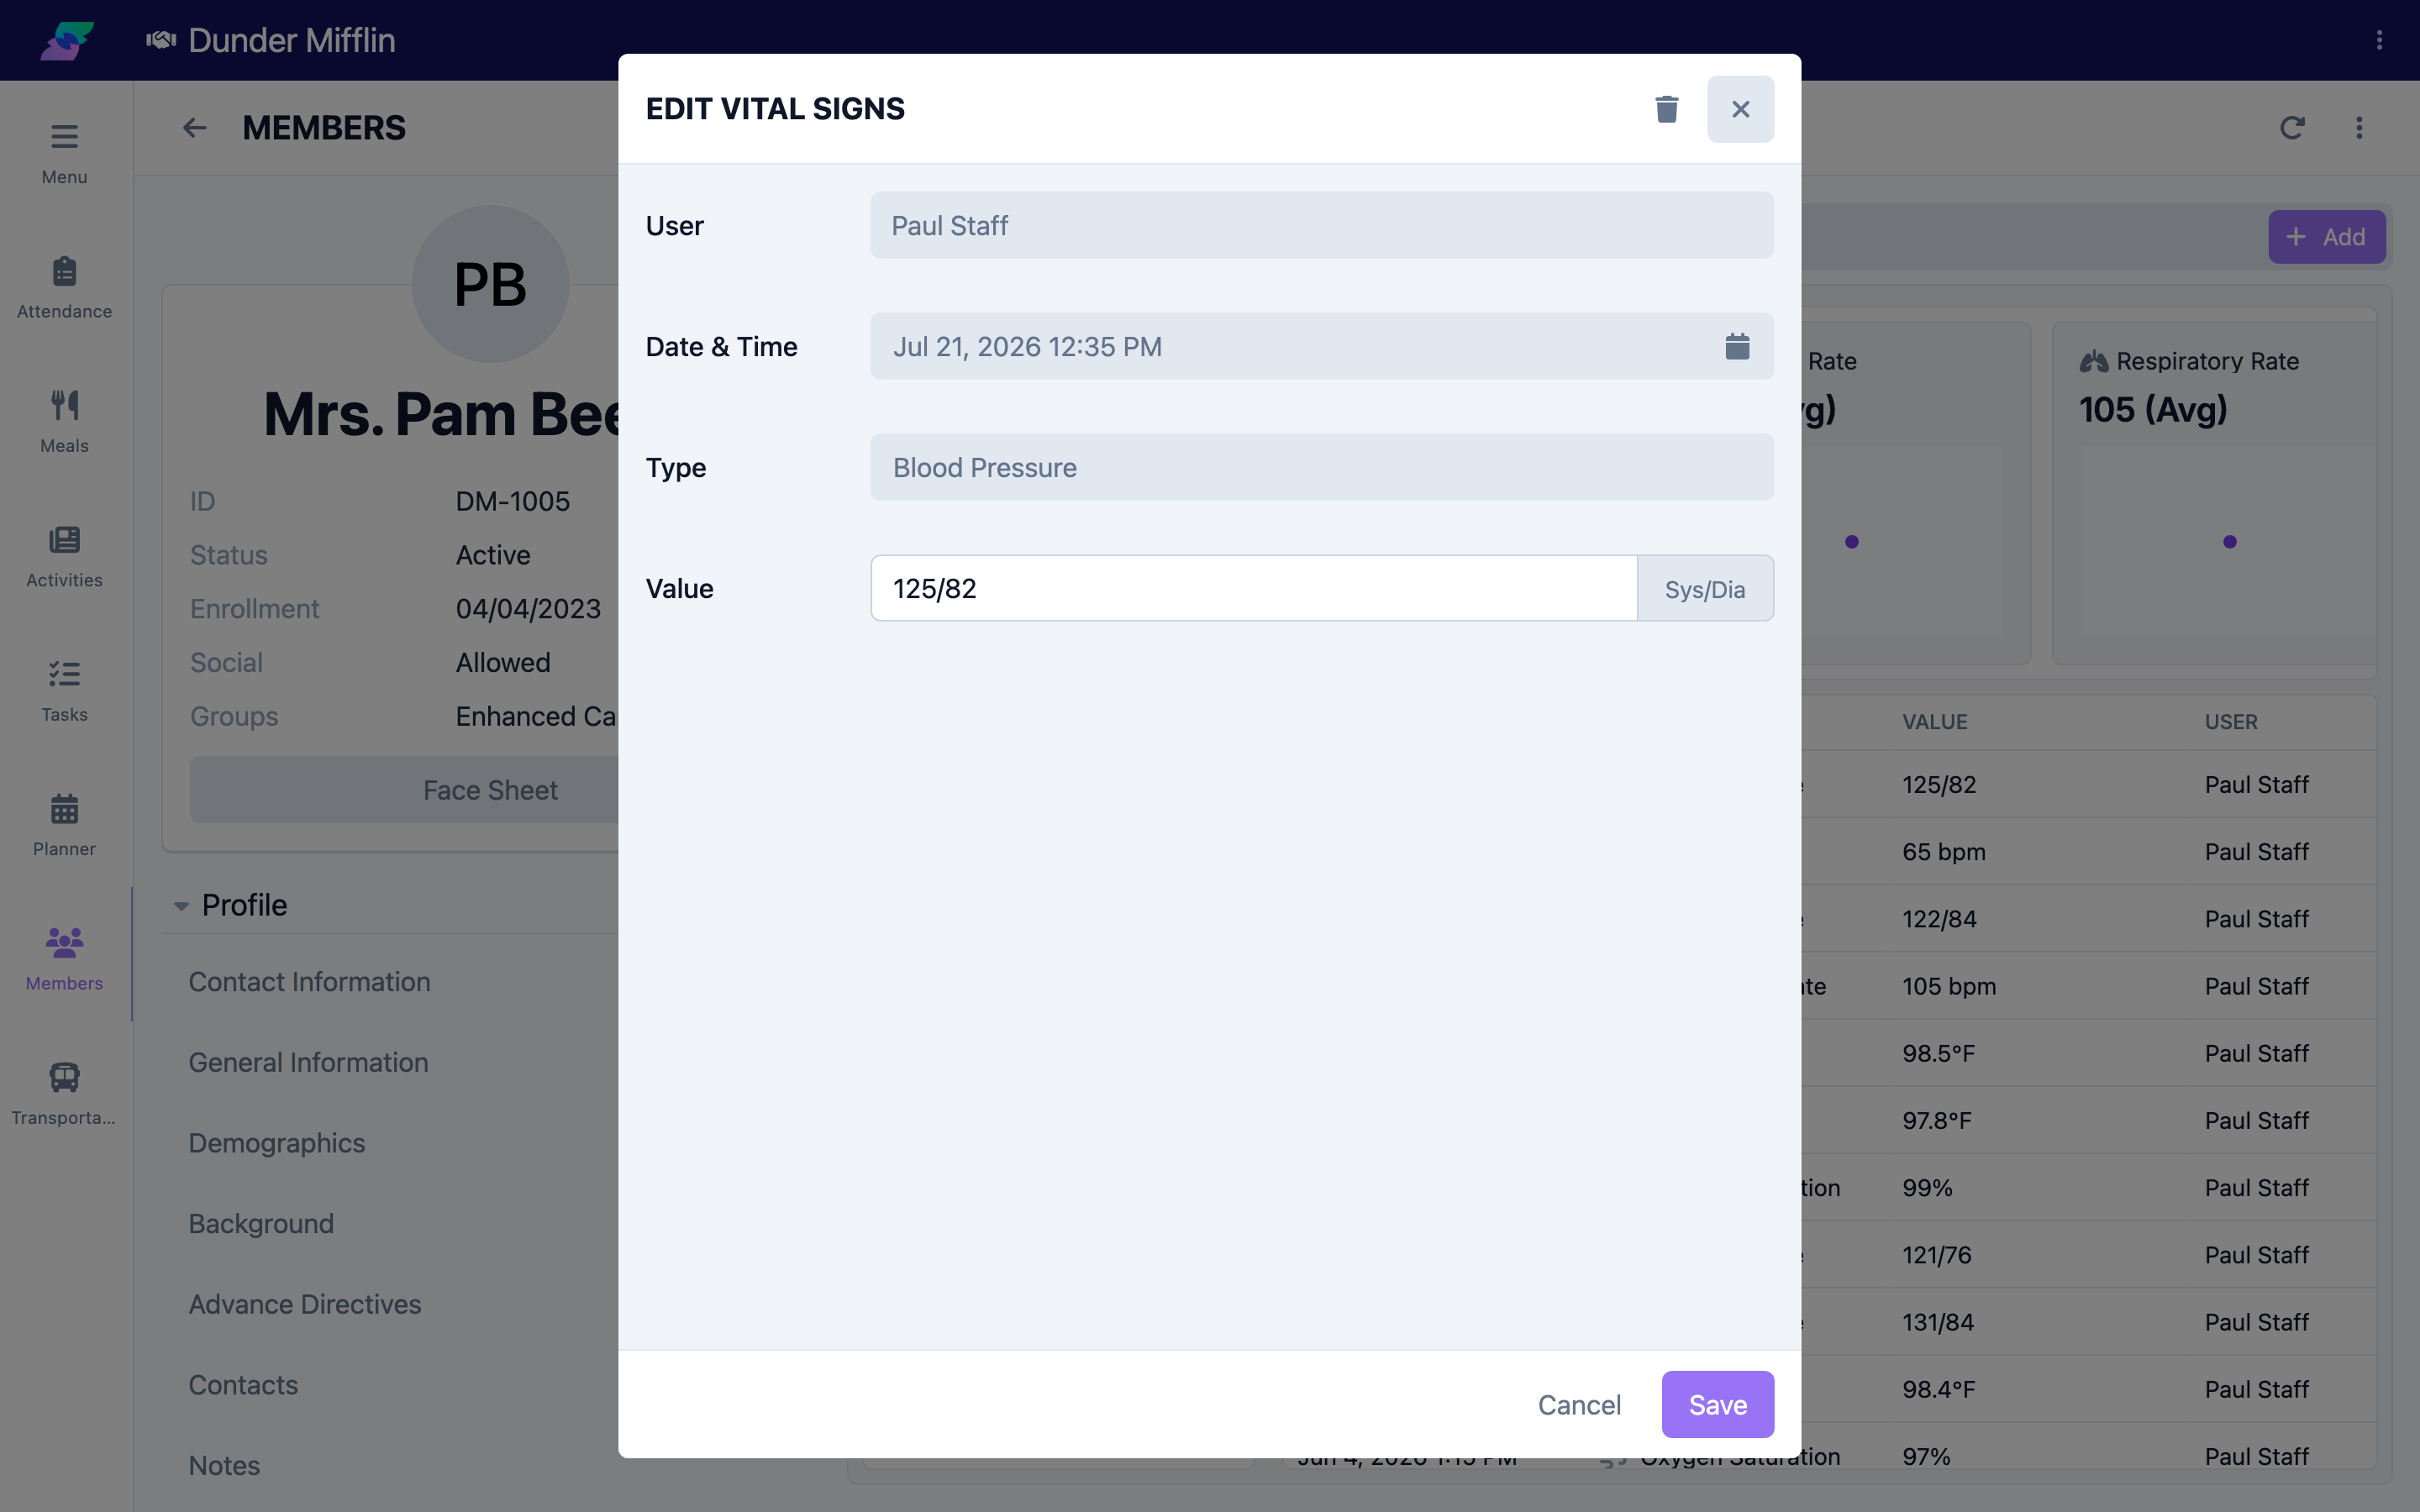Viewport: 2420px width, 1512px height.
Task: Select the 65 bpm table row
Action: point(2088,852)
